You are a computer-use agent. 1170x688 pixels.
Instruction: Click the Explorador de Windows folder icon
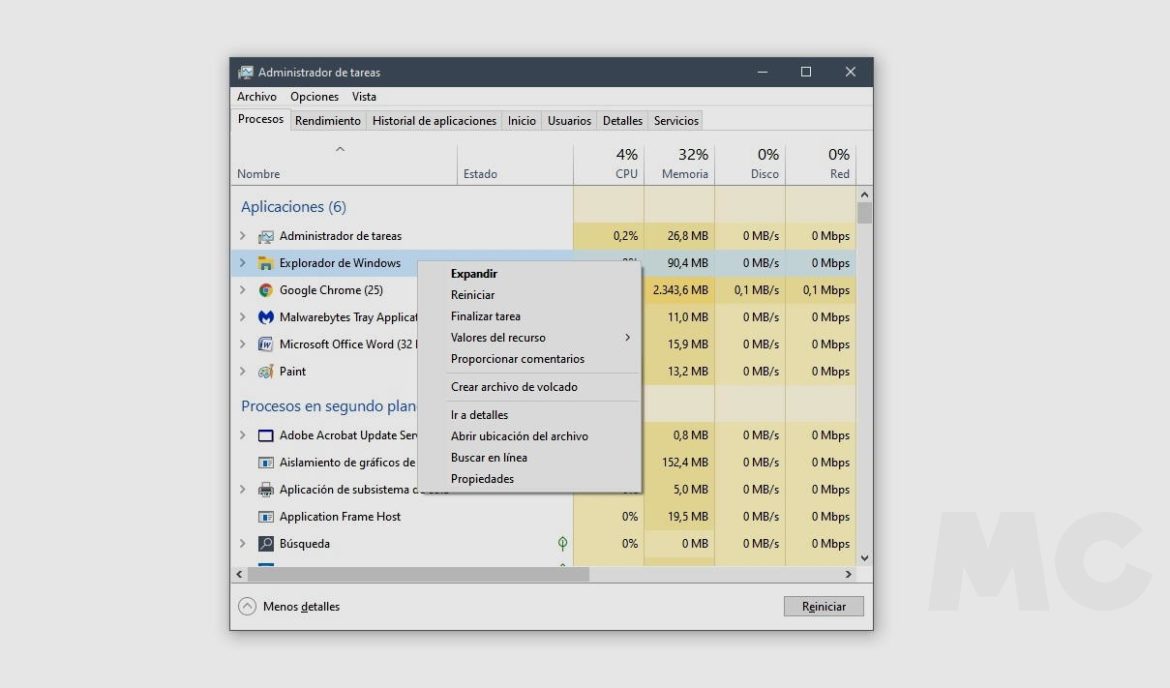pos(266,264)
